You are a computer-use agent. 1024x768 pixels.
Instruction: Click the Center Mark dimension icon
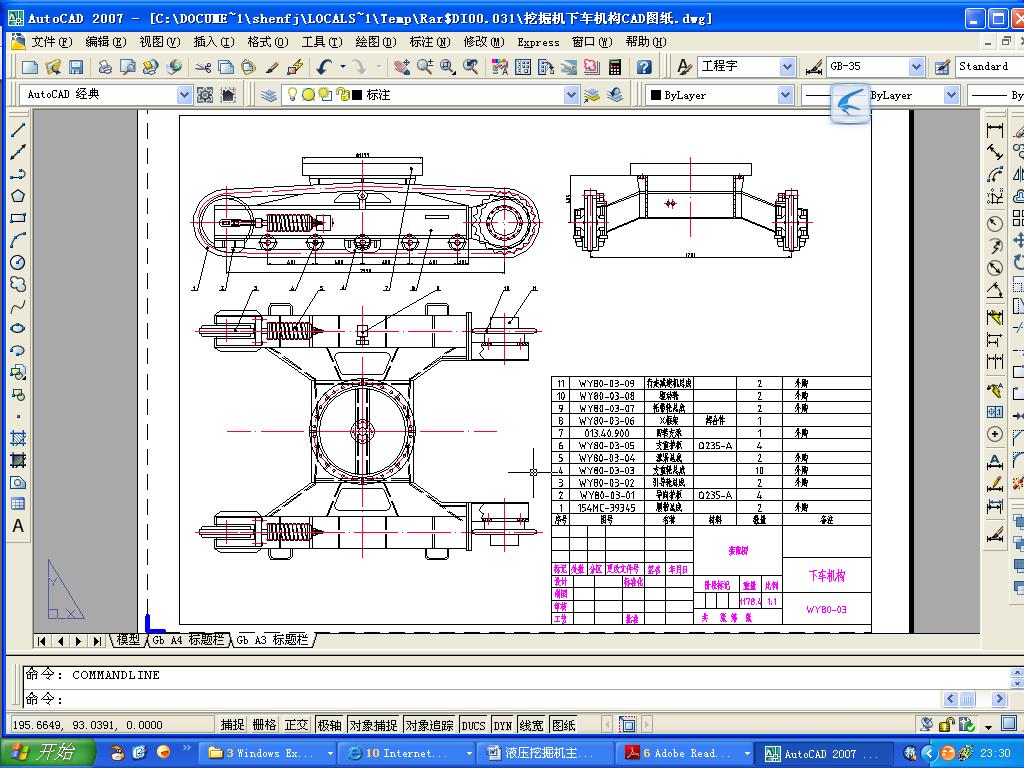pyautogui.click(x=995, y=434)
